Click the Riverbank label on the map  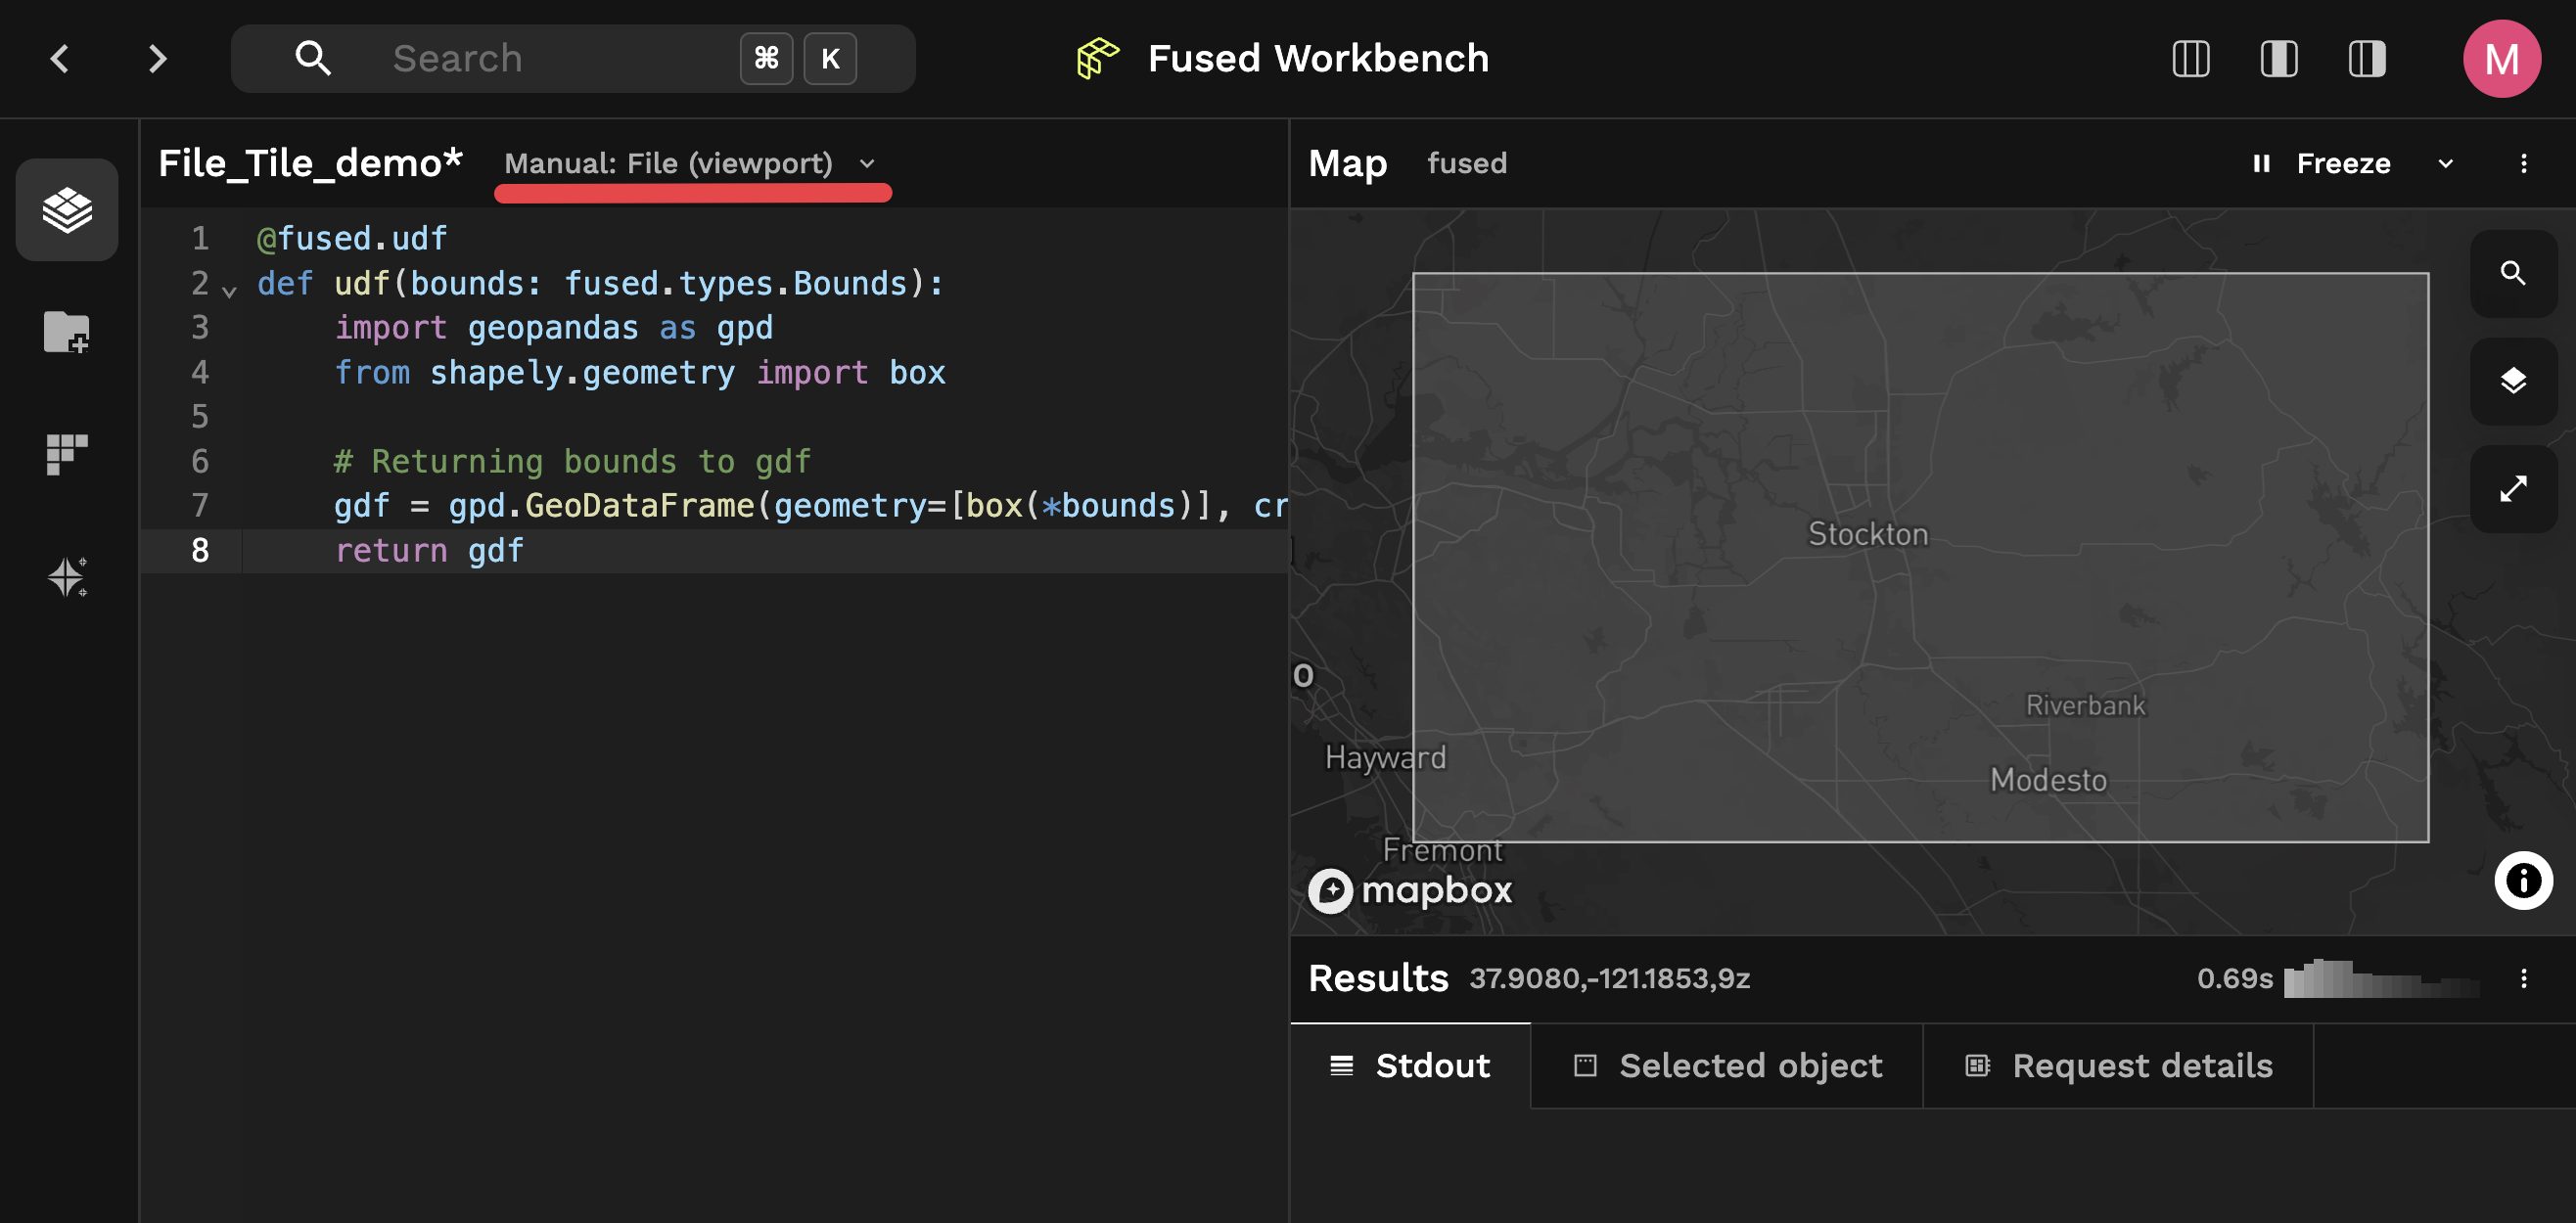[x=2085, y=705]
